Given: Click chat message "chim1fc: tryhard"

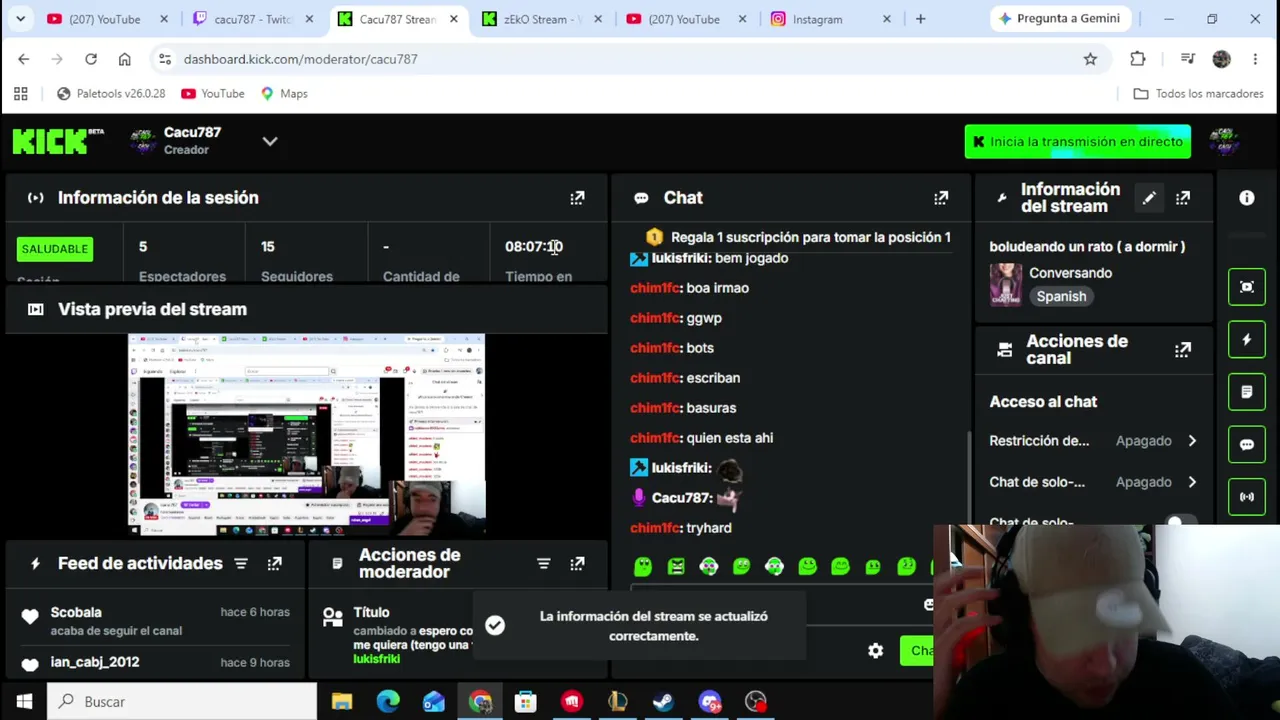Looking at the screenshot, I should (x=681, y=528).
